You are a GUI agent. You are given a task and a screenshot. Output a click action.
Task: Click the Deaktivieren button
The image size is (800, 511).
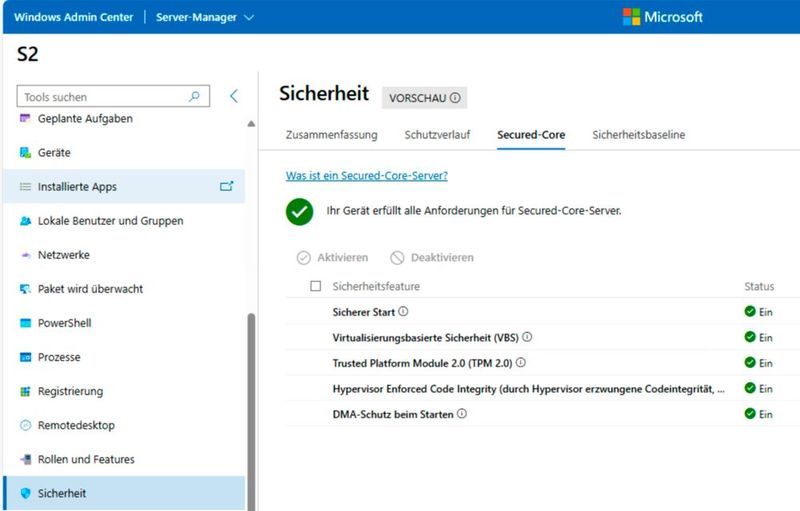click(432, 258)
